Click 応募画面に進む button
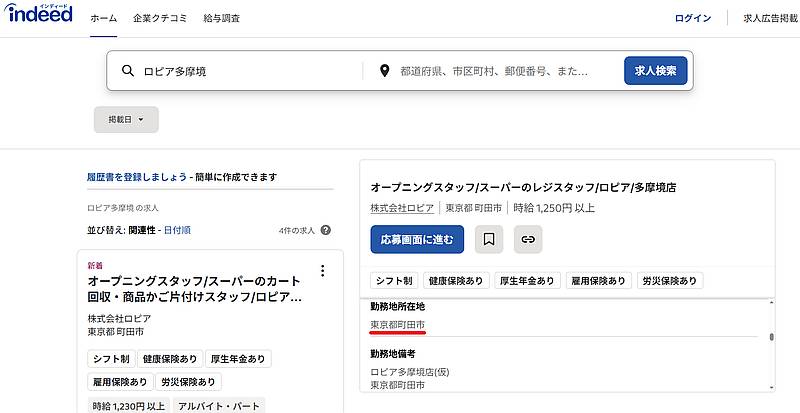Screen dimensions: 800x413 coord(417,239)
